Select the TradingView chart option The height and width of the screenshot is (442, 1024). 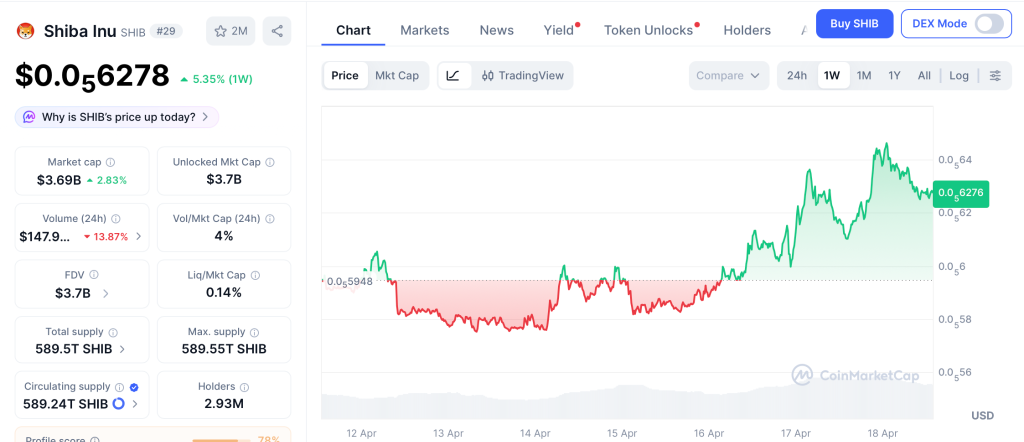tap(523, 75)
